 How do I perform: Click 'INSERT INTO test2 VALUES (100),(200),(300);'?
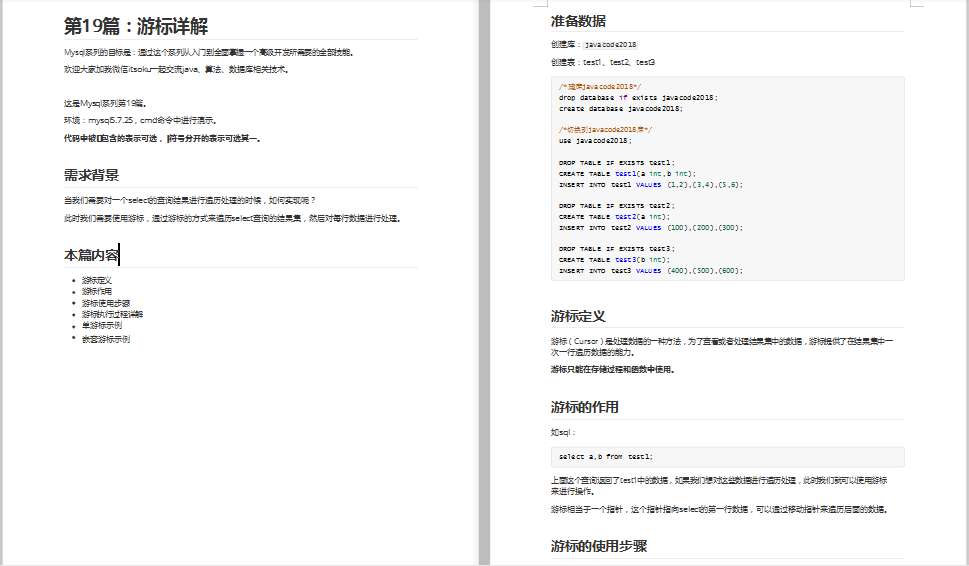pos(651,227)
